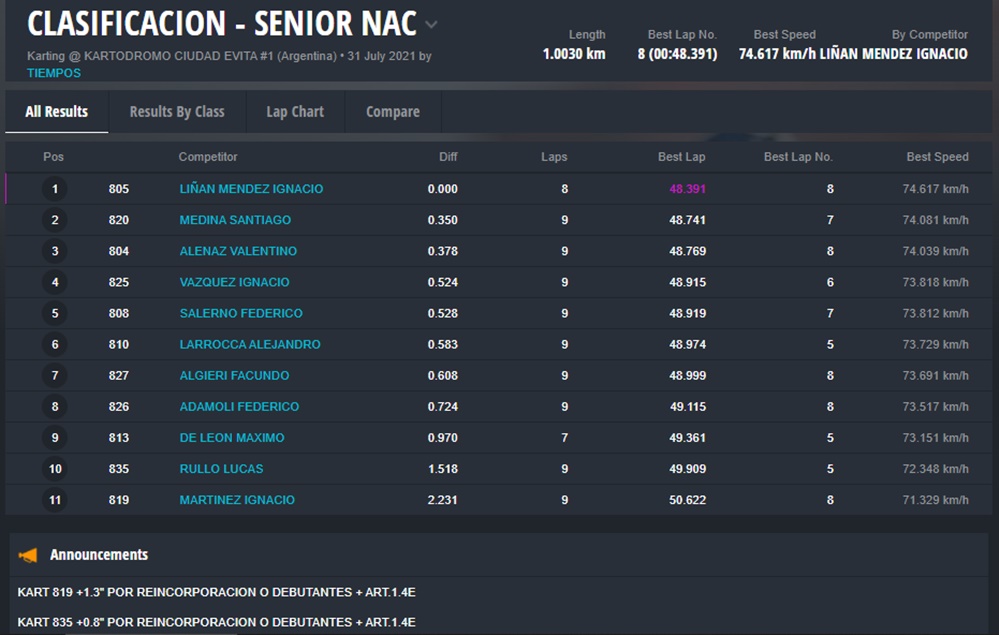Click the Pos column header
This screenshot has width=999, height=635.
click(x=53, y=157)
